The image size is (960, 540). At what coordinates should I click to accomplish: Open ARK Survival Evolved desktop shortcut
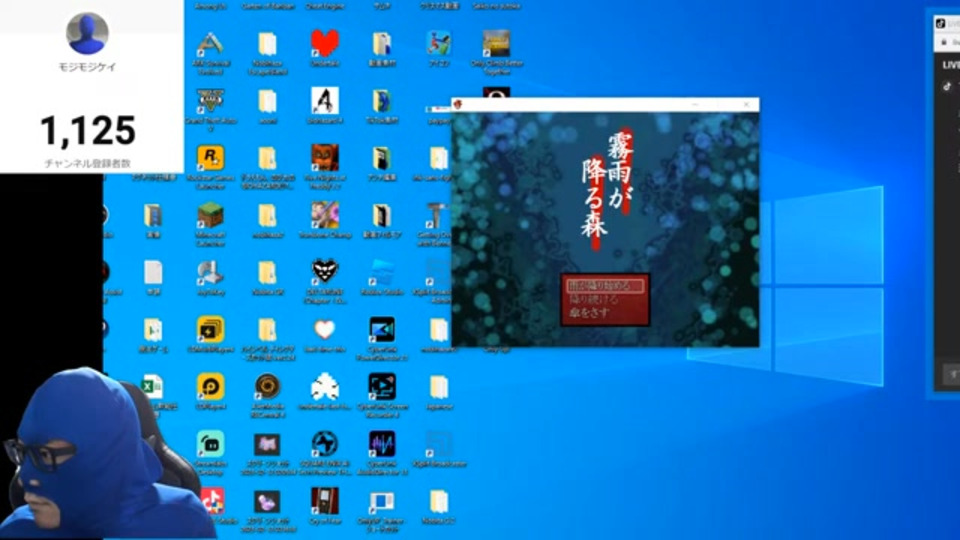pos(211,44)
